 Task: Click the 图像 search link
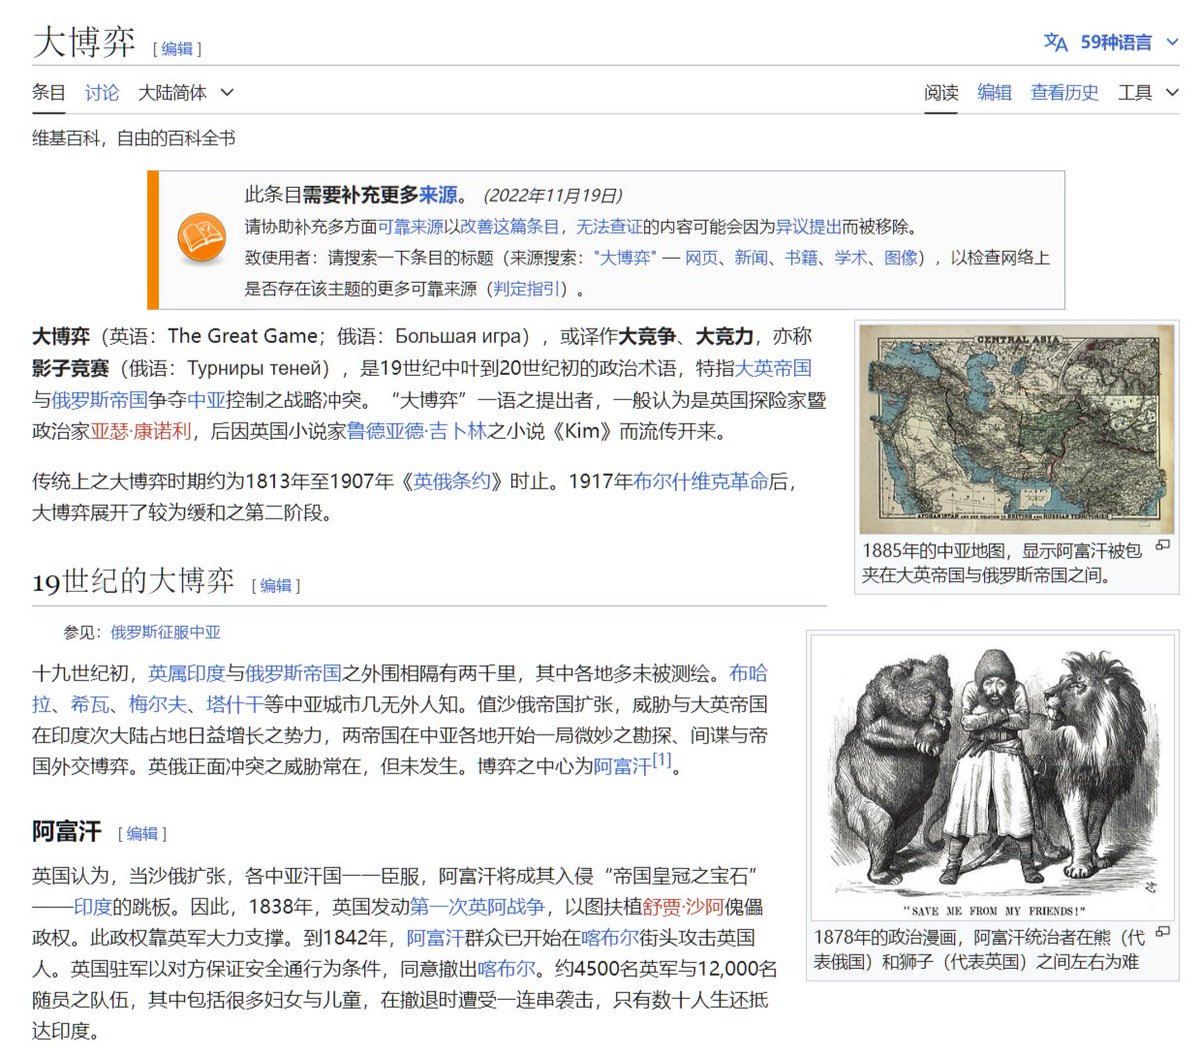[901, 258]
